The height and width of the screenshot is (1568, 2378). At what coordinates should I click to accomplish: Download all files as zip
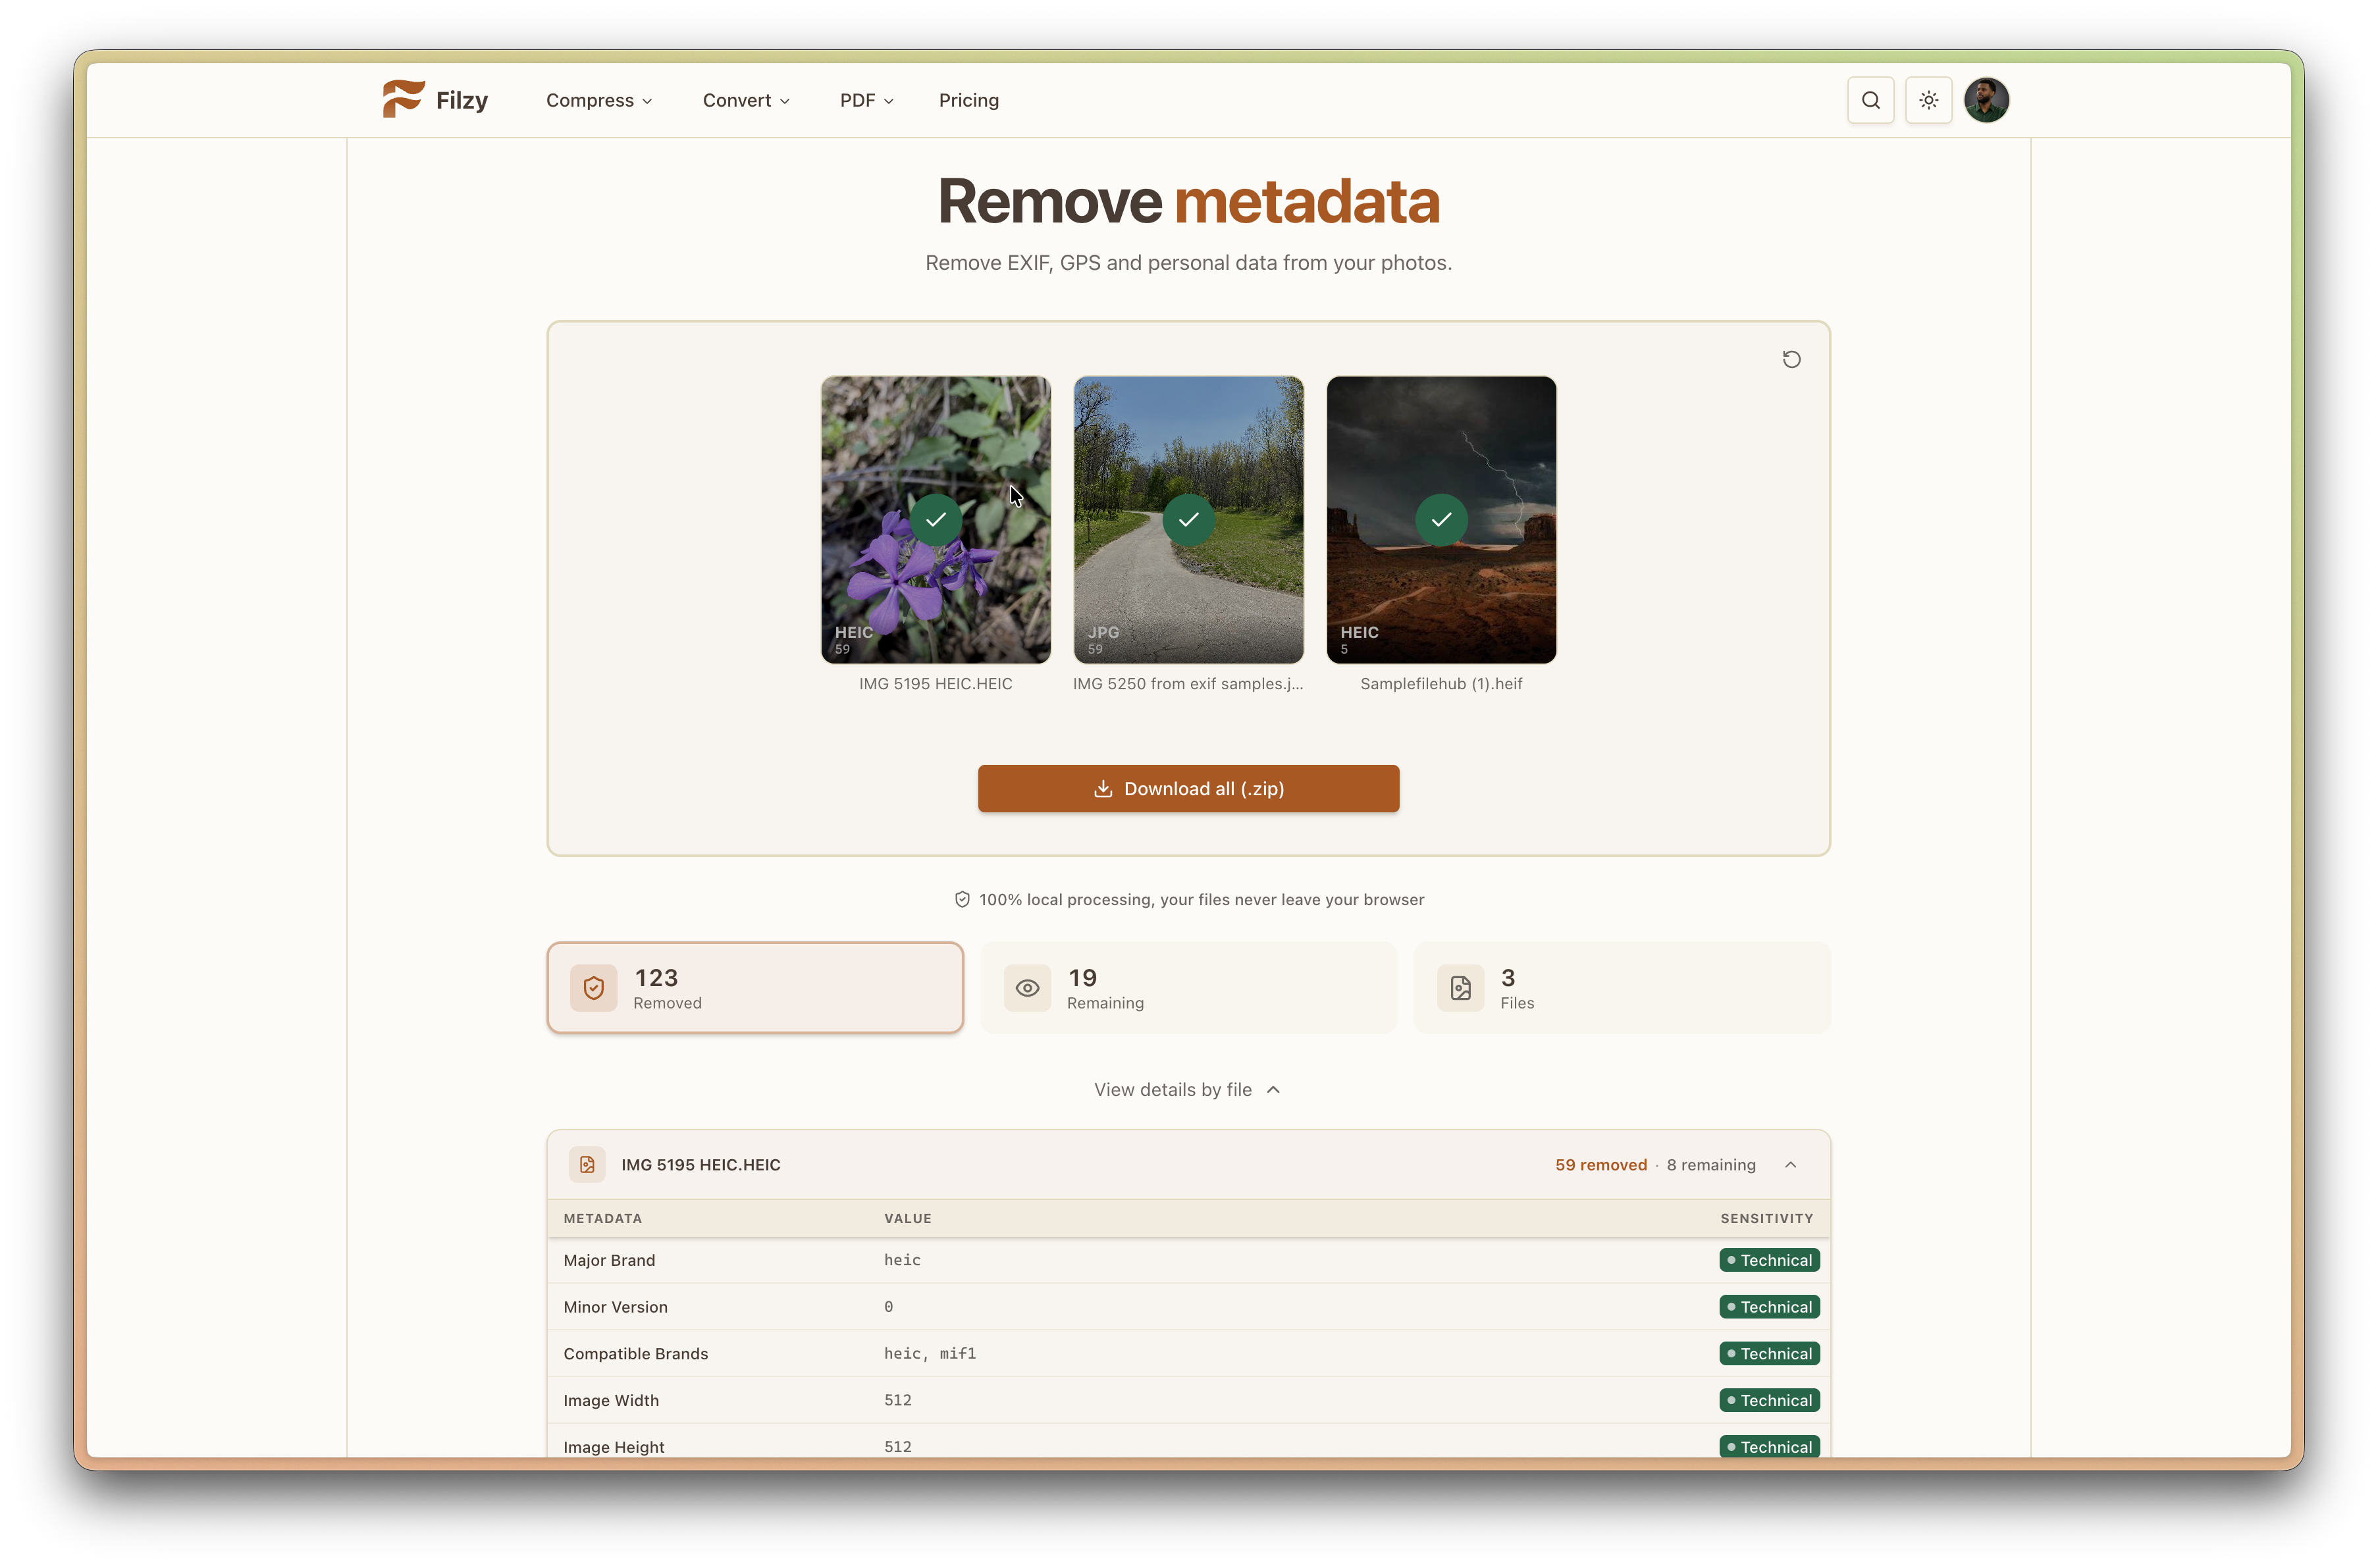point(1188,789)
